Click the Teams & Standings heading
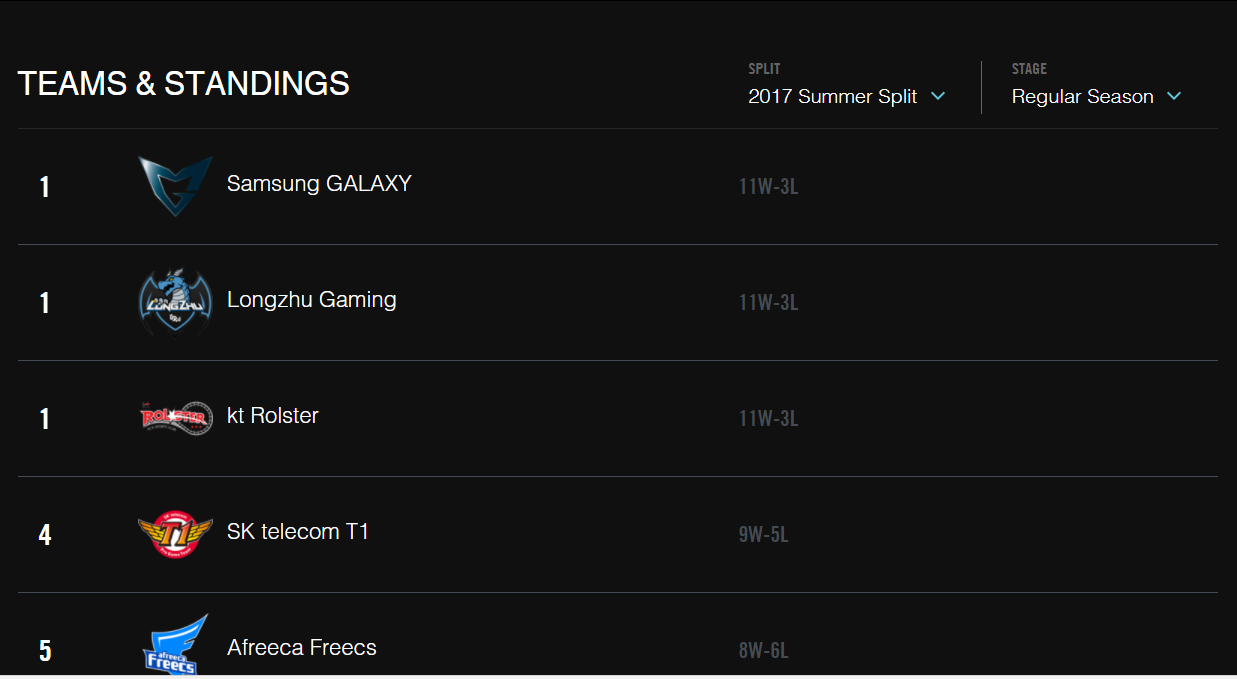Image resolution: width=1237 pixels, height=679 pixels. coord(184,83)
